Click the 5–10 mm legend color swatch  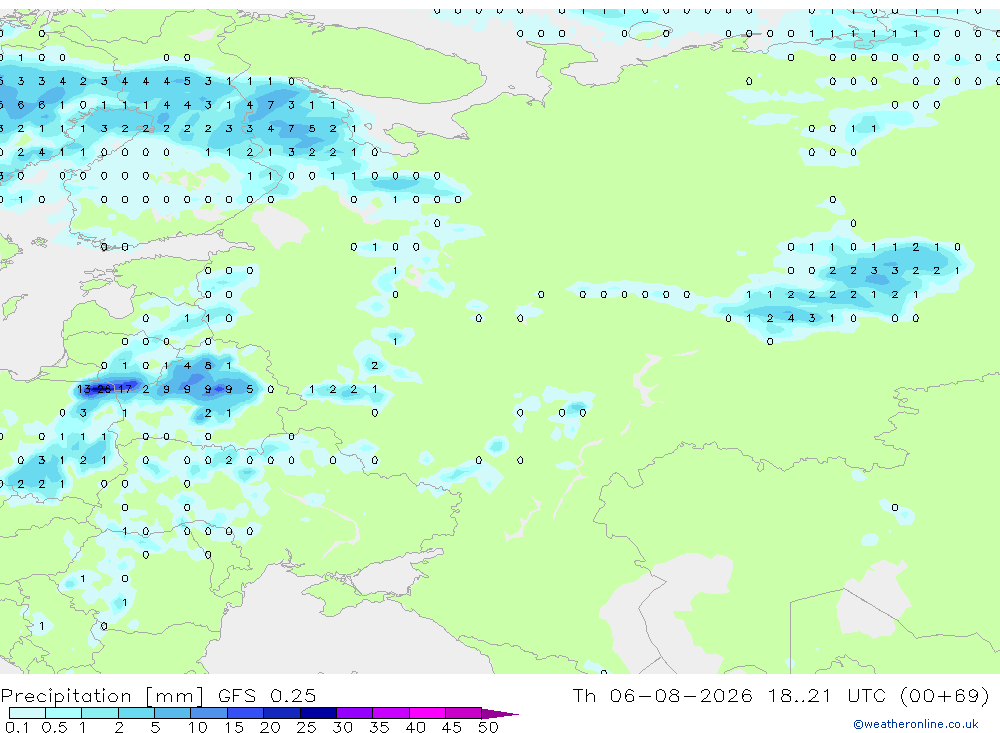173,713
